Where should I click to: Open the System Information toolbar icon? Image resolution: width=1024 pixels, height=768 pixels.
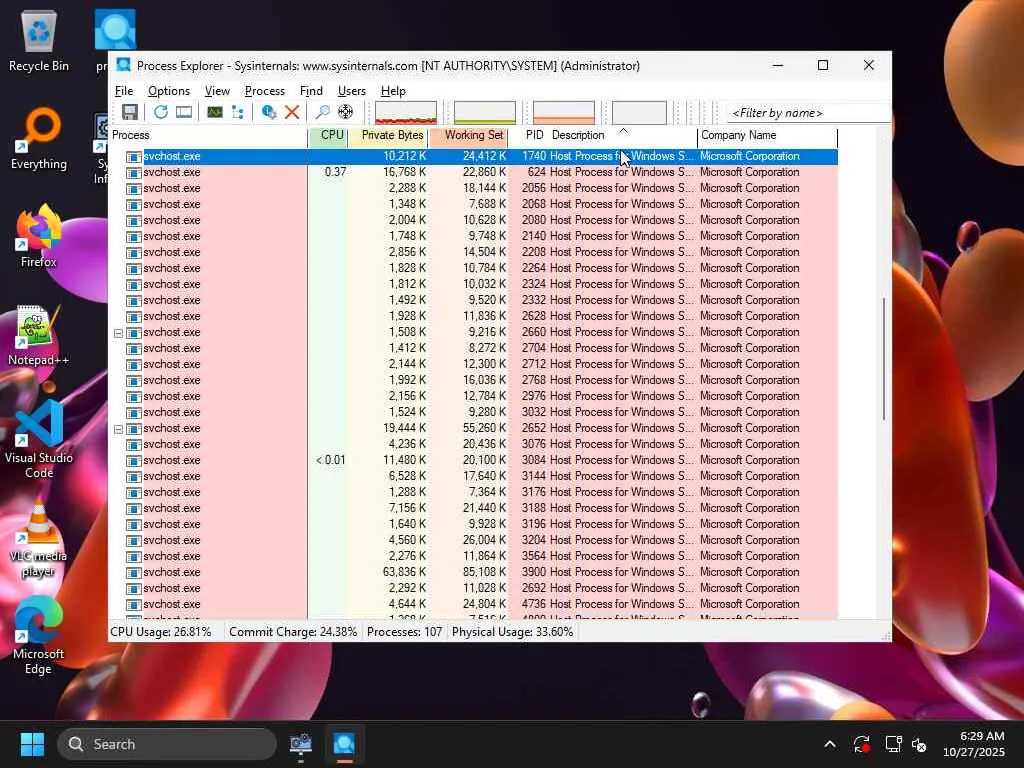pos(184,112)
